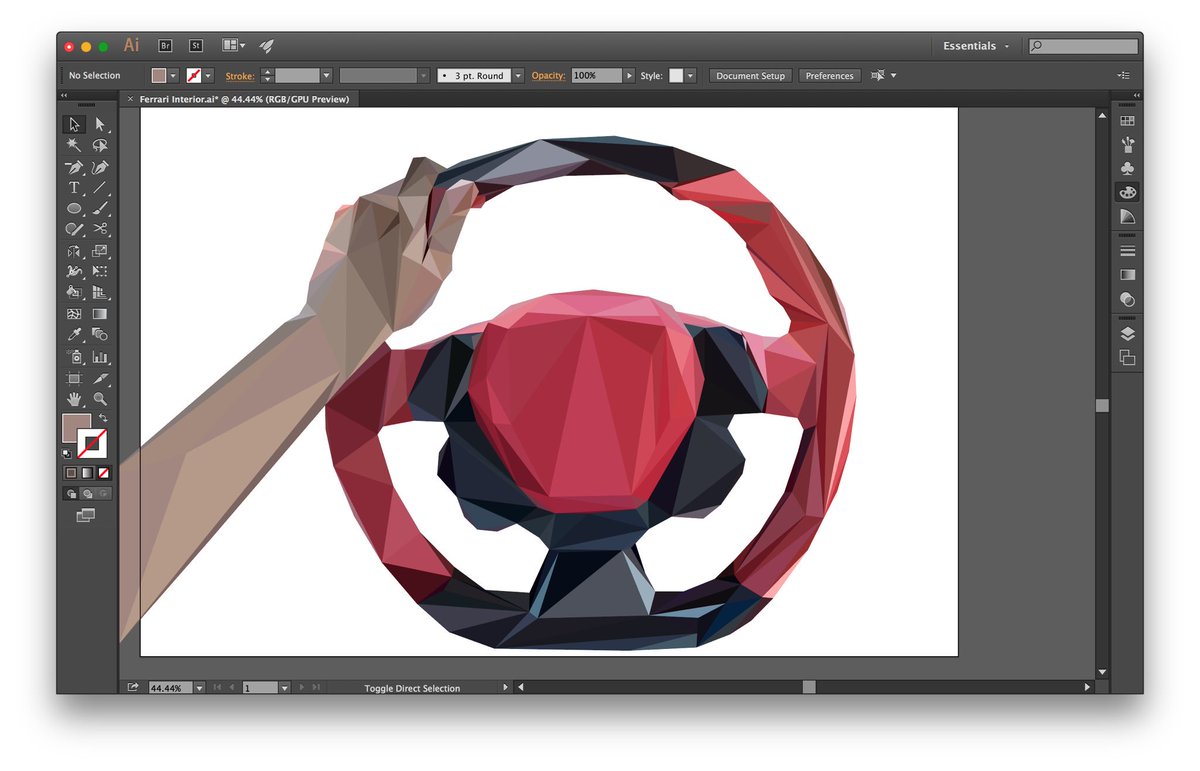
Task: Pick the Paintbrush tool
Action: point(100,208)
